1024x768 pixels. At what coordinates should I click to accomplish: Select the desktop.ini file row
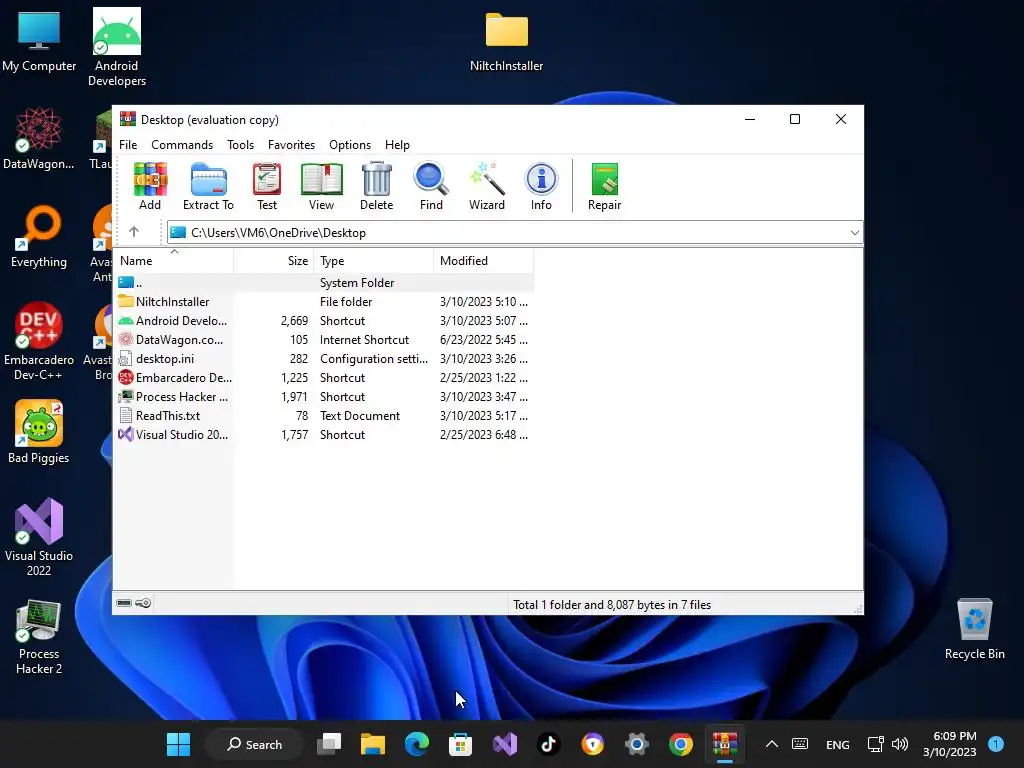click(325, 359)
